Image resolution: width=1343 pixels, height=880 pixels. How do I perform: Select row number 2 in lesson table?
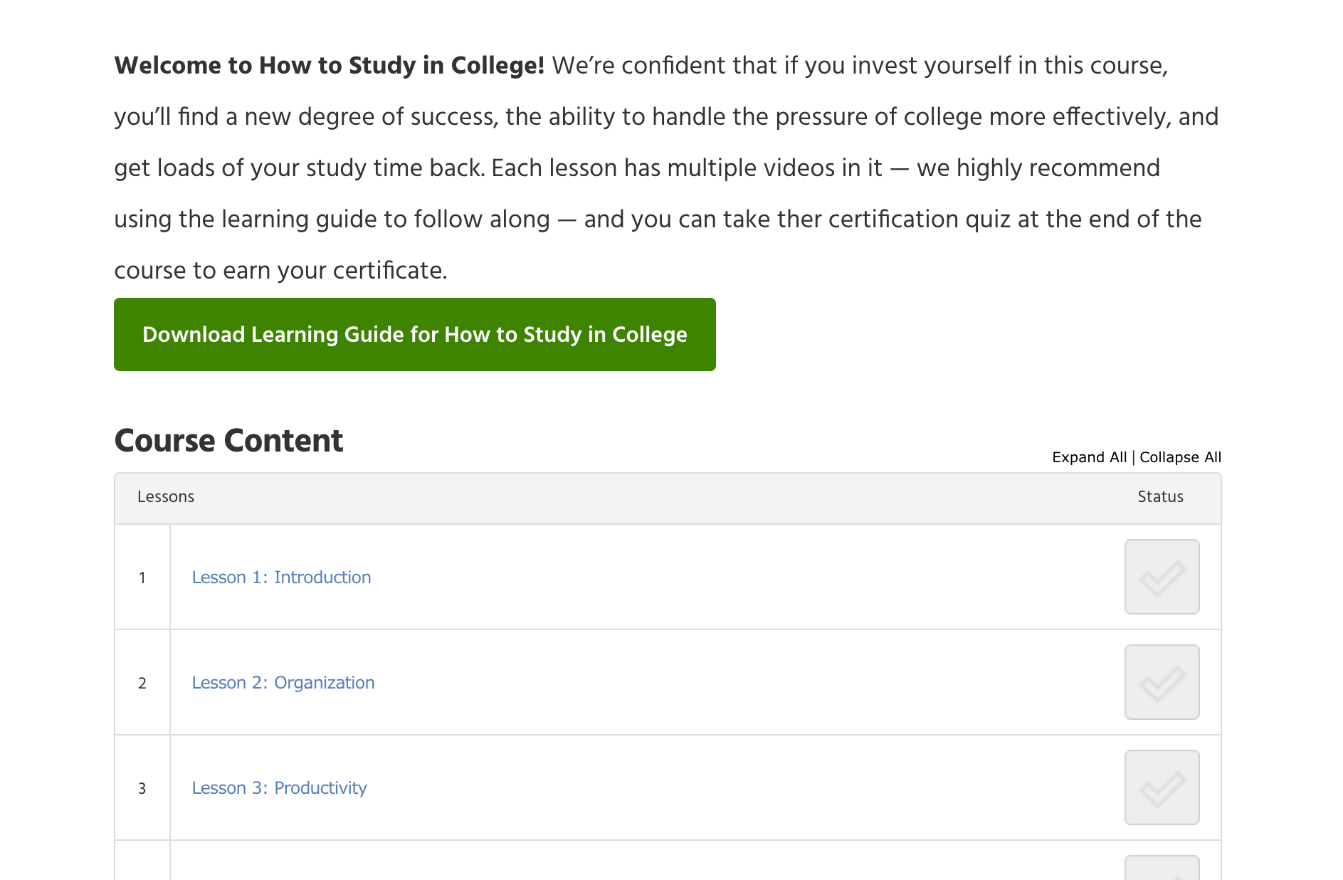point(142,683)
